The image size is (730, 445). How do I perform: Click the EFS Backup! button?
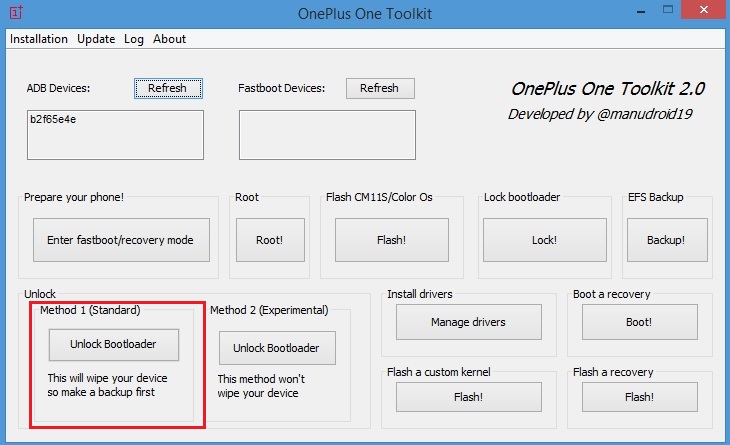[667, 240]
